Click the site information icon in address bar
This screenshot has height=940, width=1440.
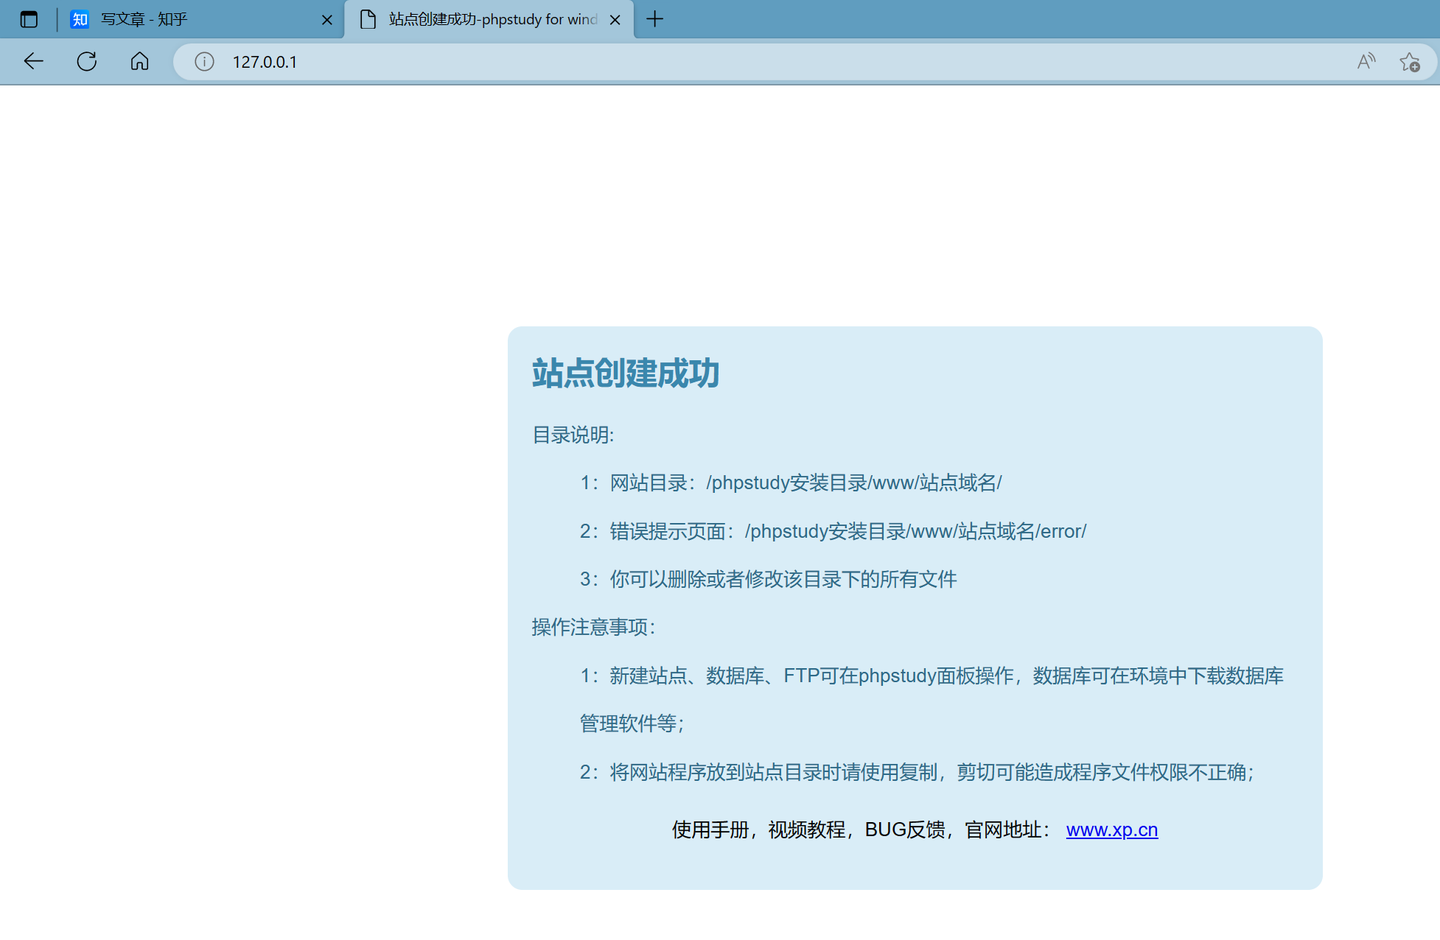[203, 61]
